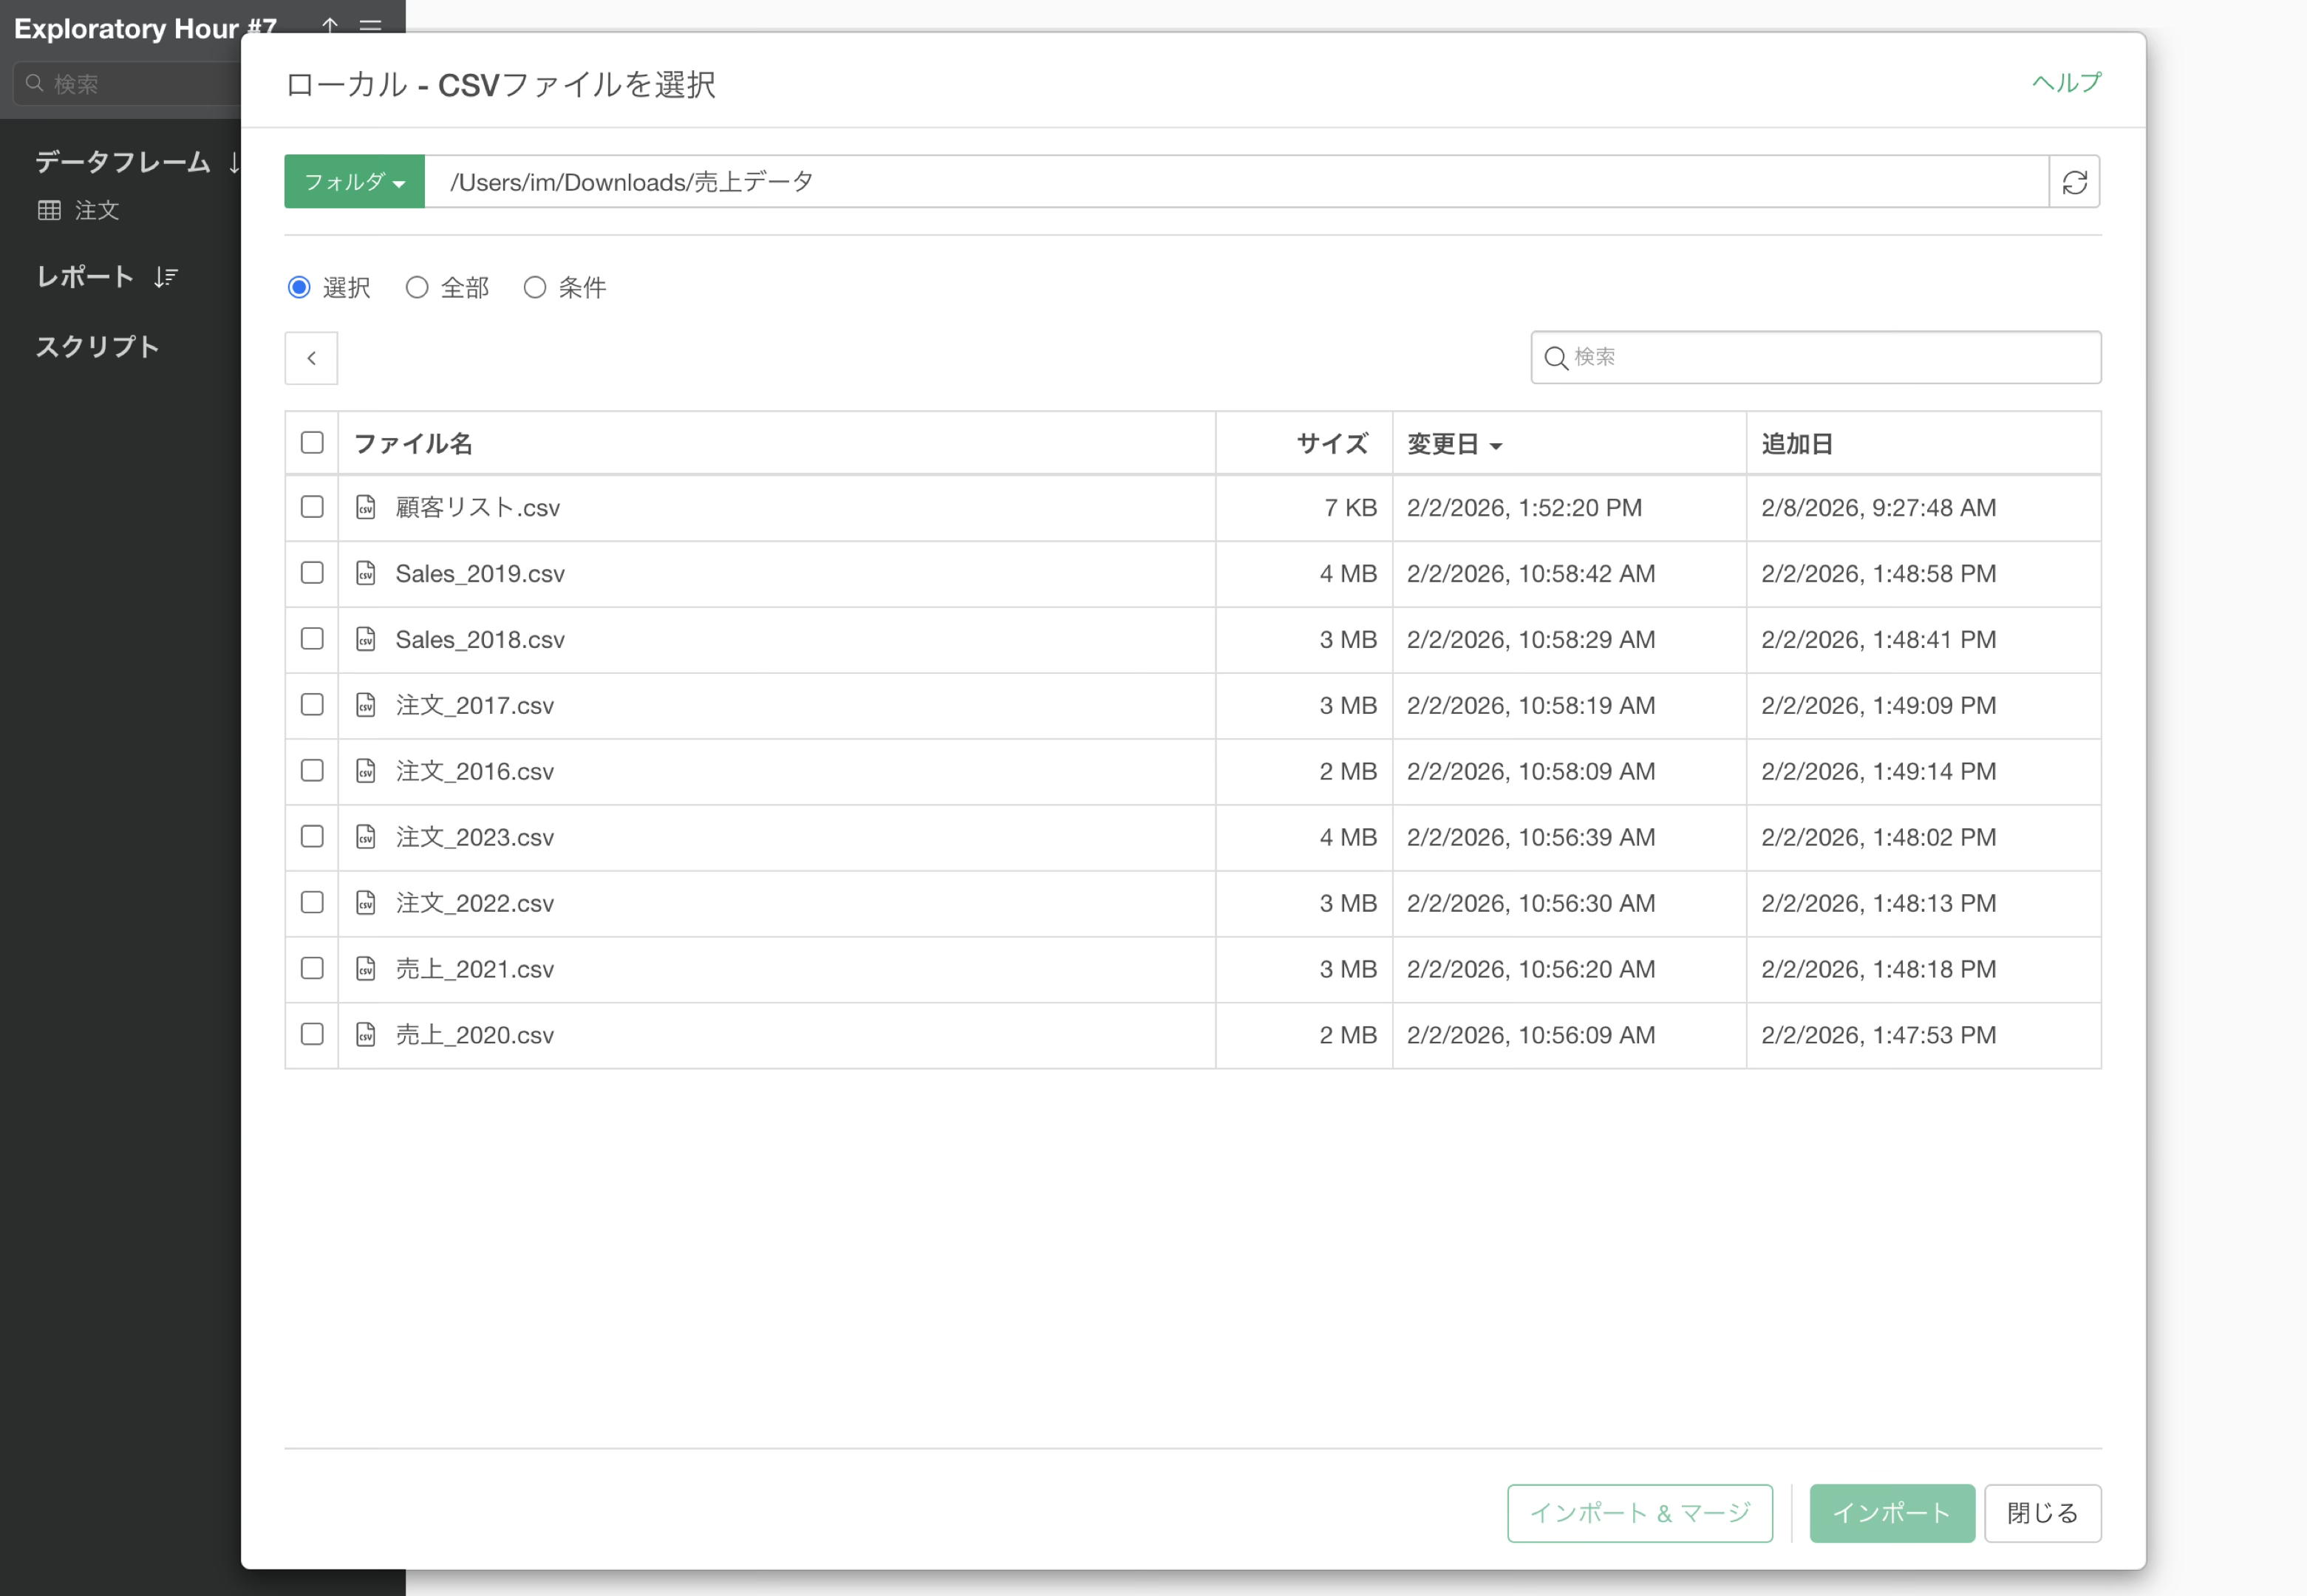The width and height of the screenshot is (2307, 1596).
Task: Click the back chevron navigation button
Action: 311,358
